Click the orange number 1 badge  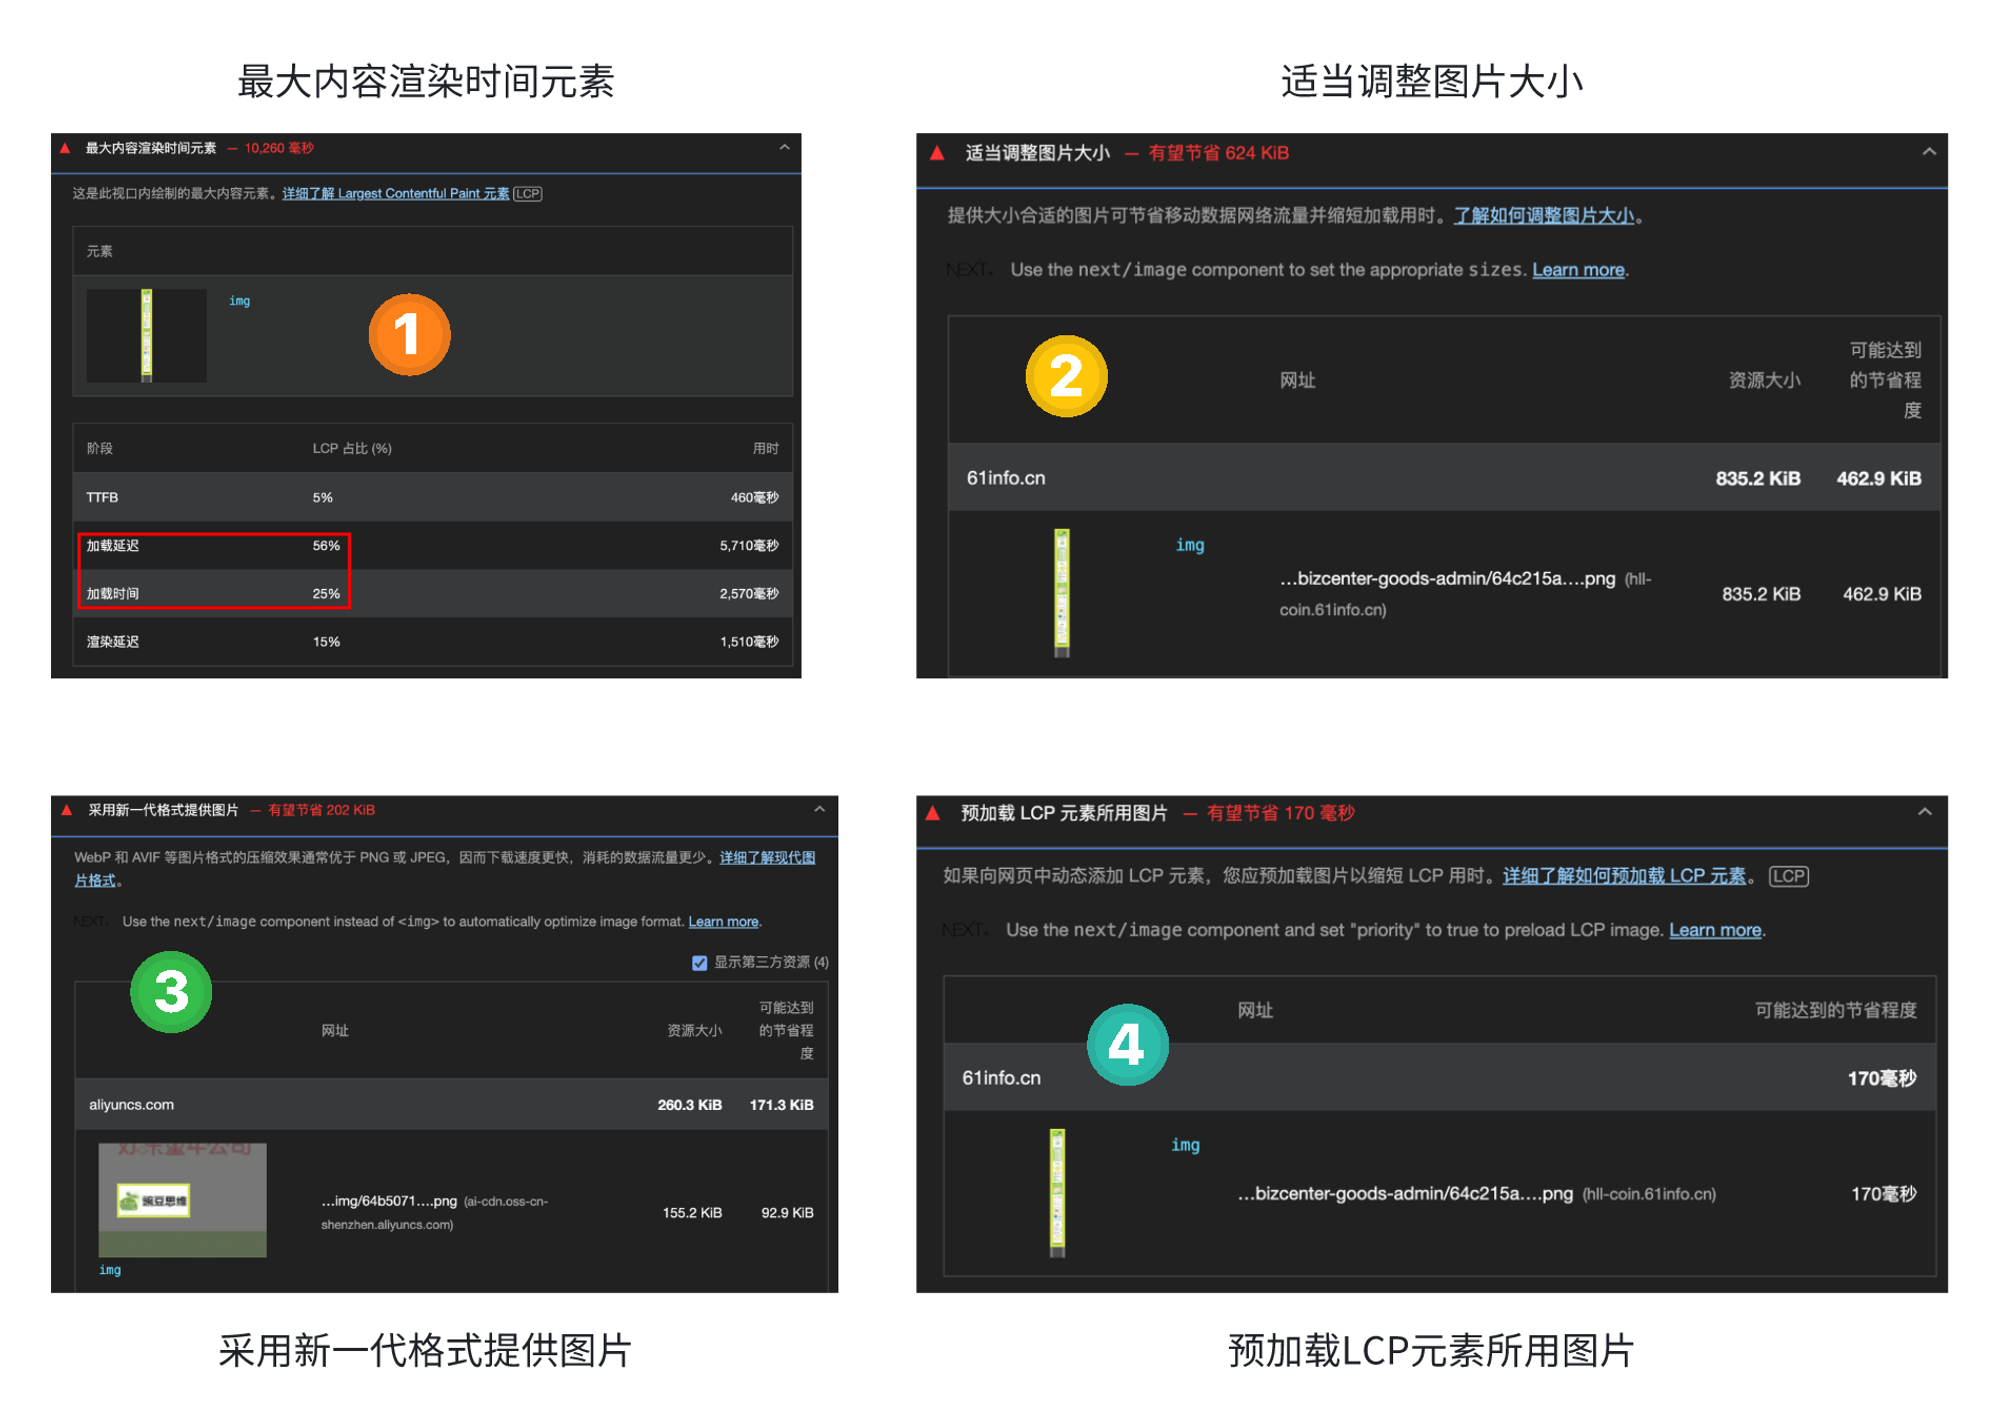(409, 335)
